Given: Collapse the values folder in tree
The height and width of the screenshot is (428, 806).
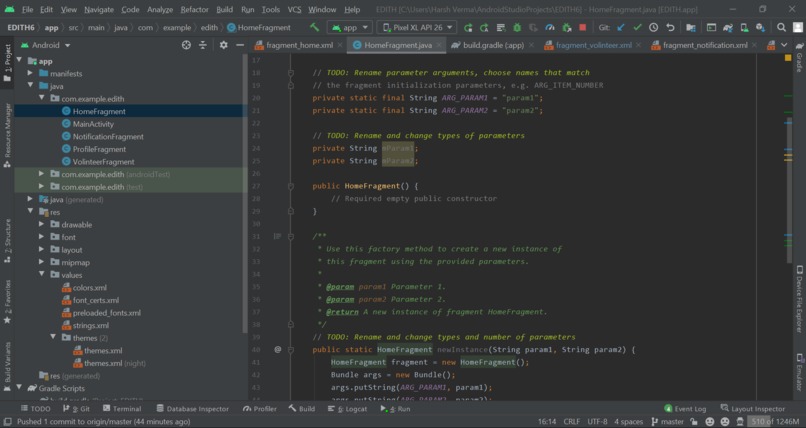Looking at the screenshot, I should tap(41, 274).
